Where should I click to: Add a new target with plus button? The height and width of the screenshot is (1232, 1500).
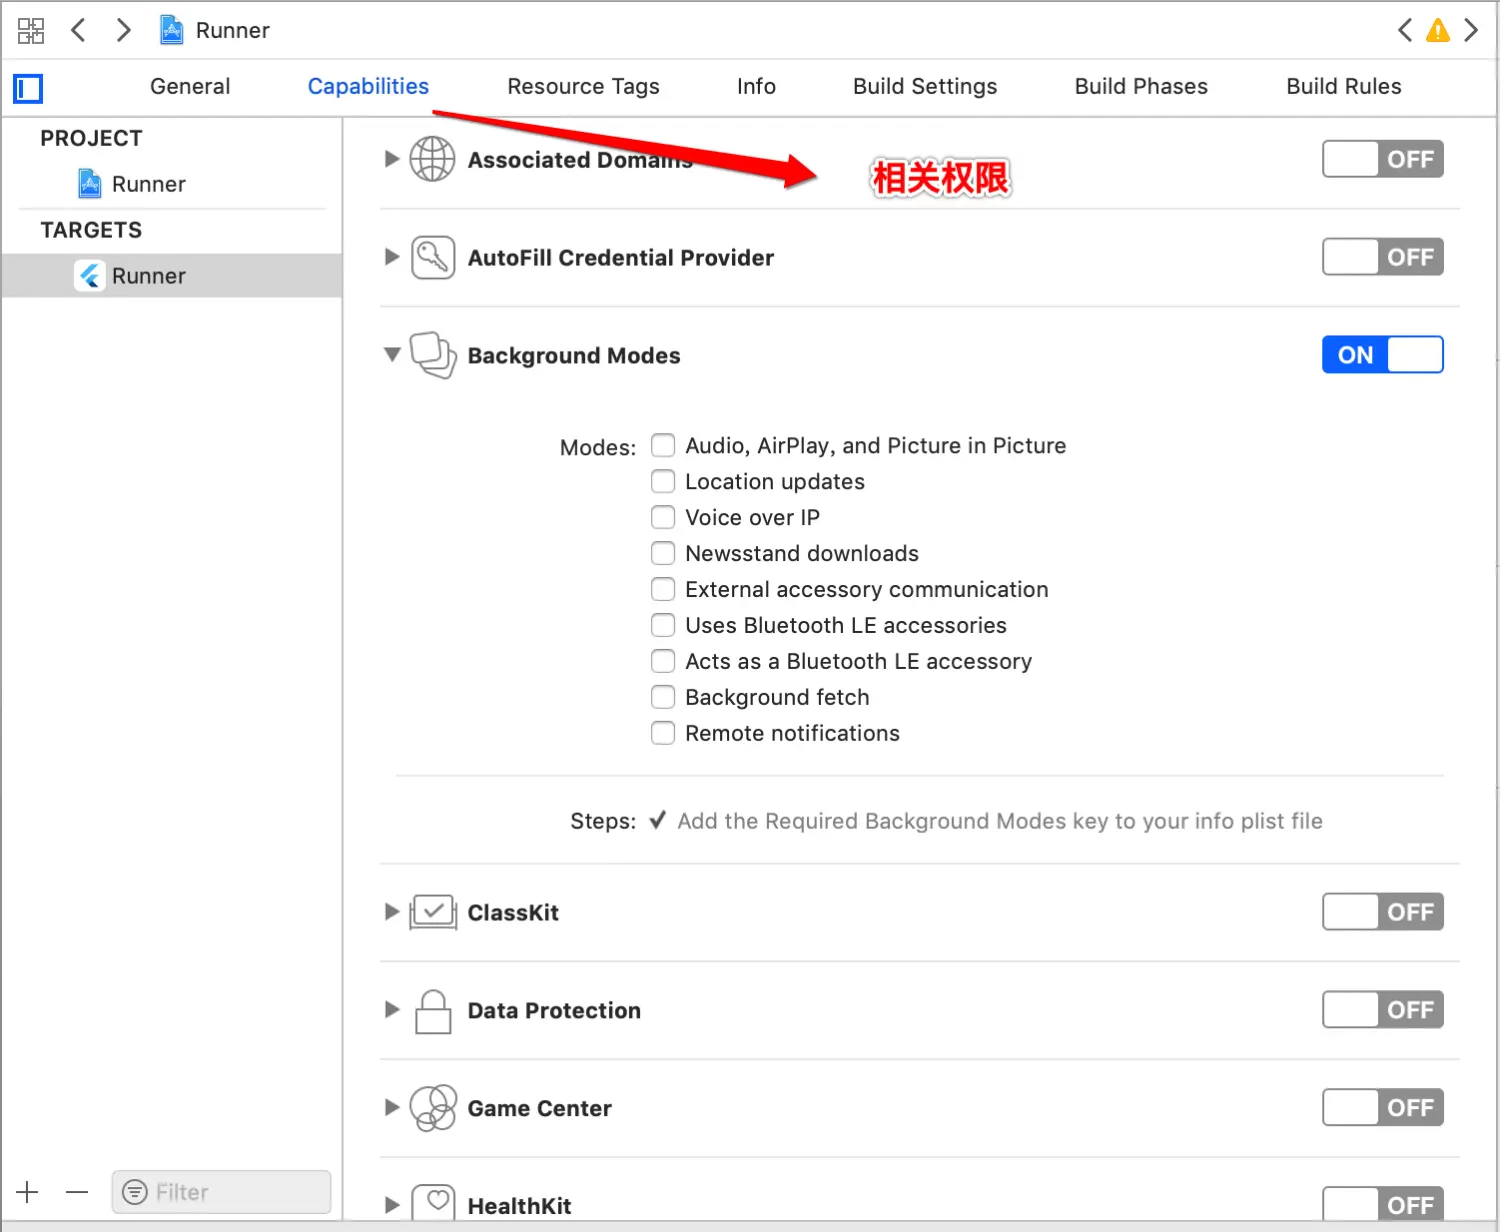[x=27, y=1192]
